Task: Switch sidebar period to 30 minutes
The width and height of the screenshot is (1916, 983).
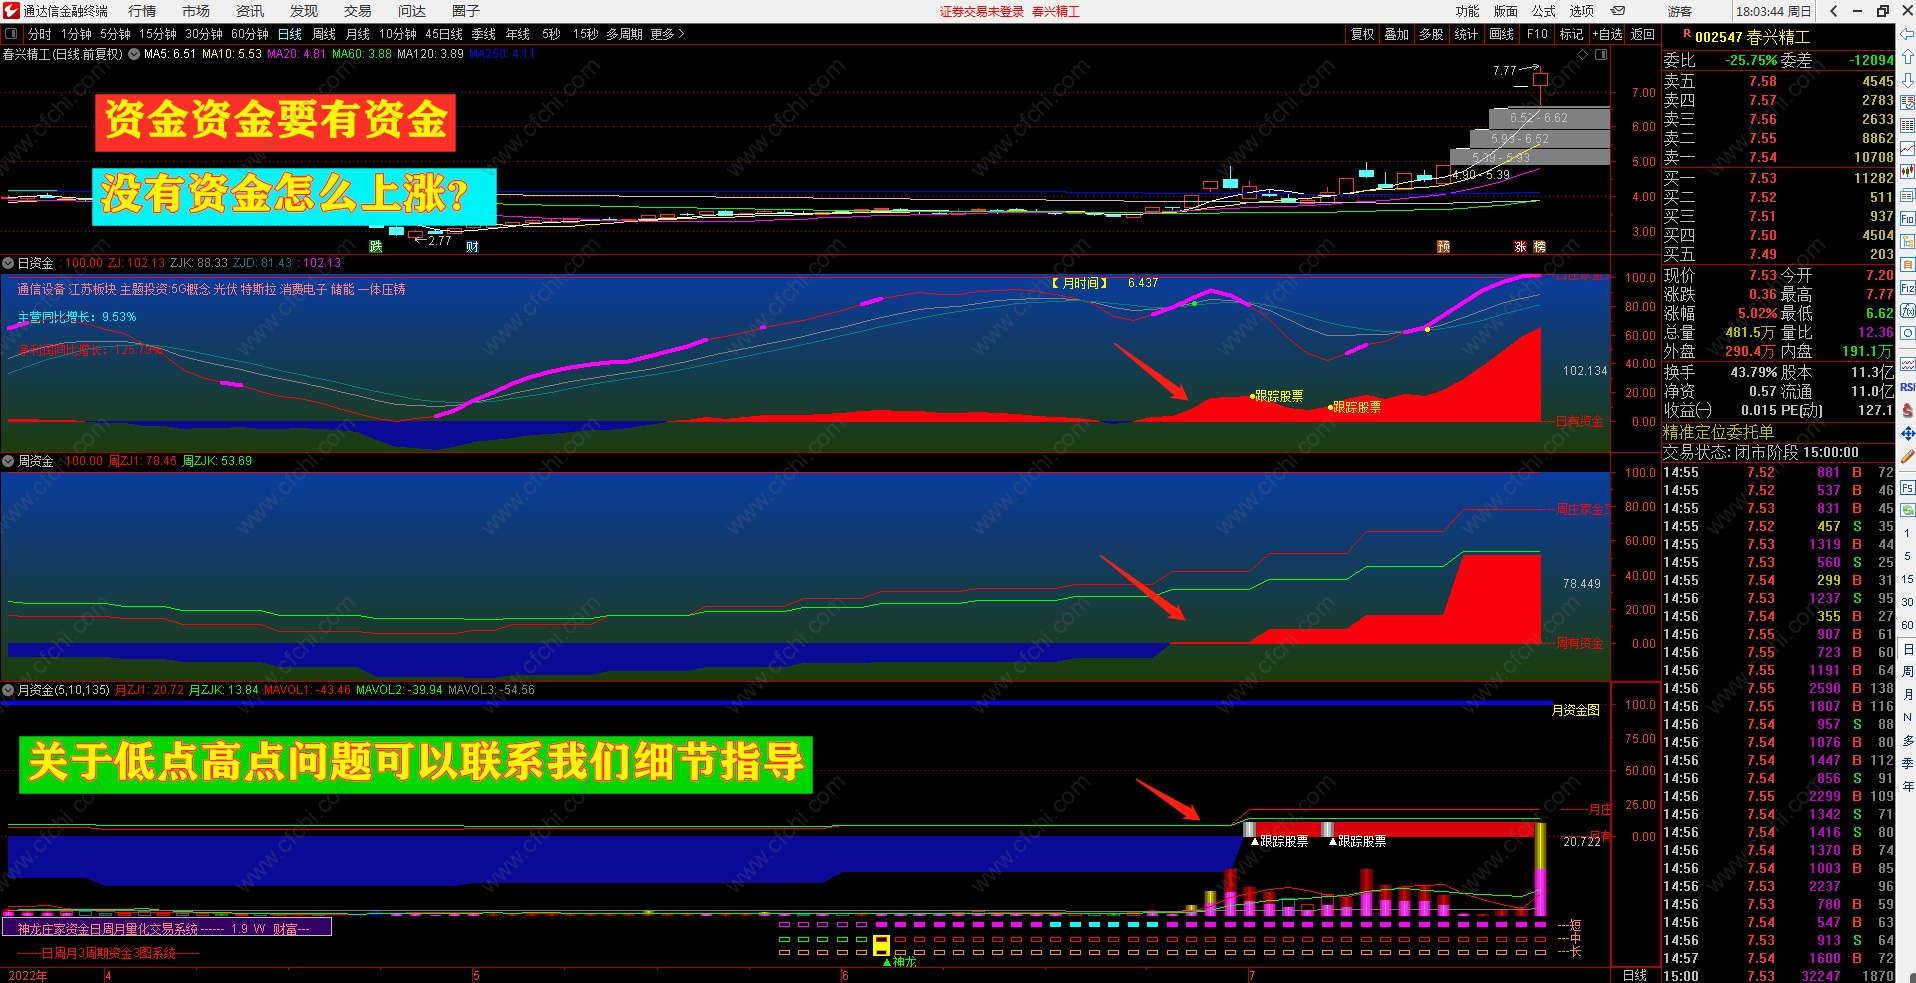Action: click(x=1907, y=602)
